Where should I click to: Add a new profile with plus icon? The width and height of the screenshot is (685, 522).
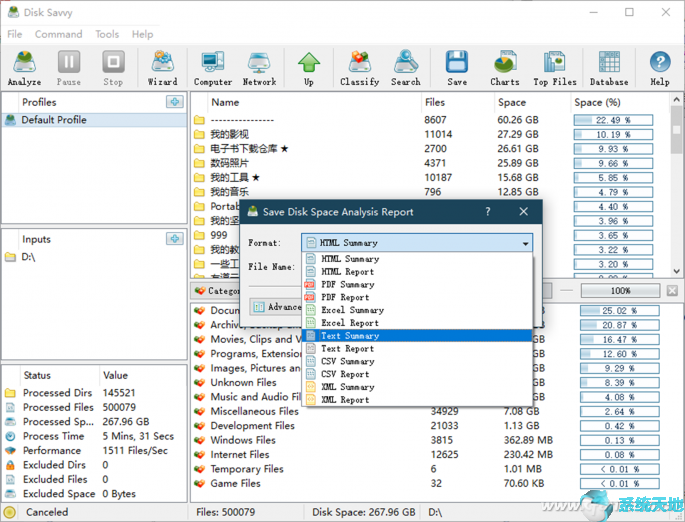pos(175,102)
